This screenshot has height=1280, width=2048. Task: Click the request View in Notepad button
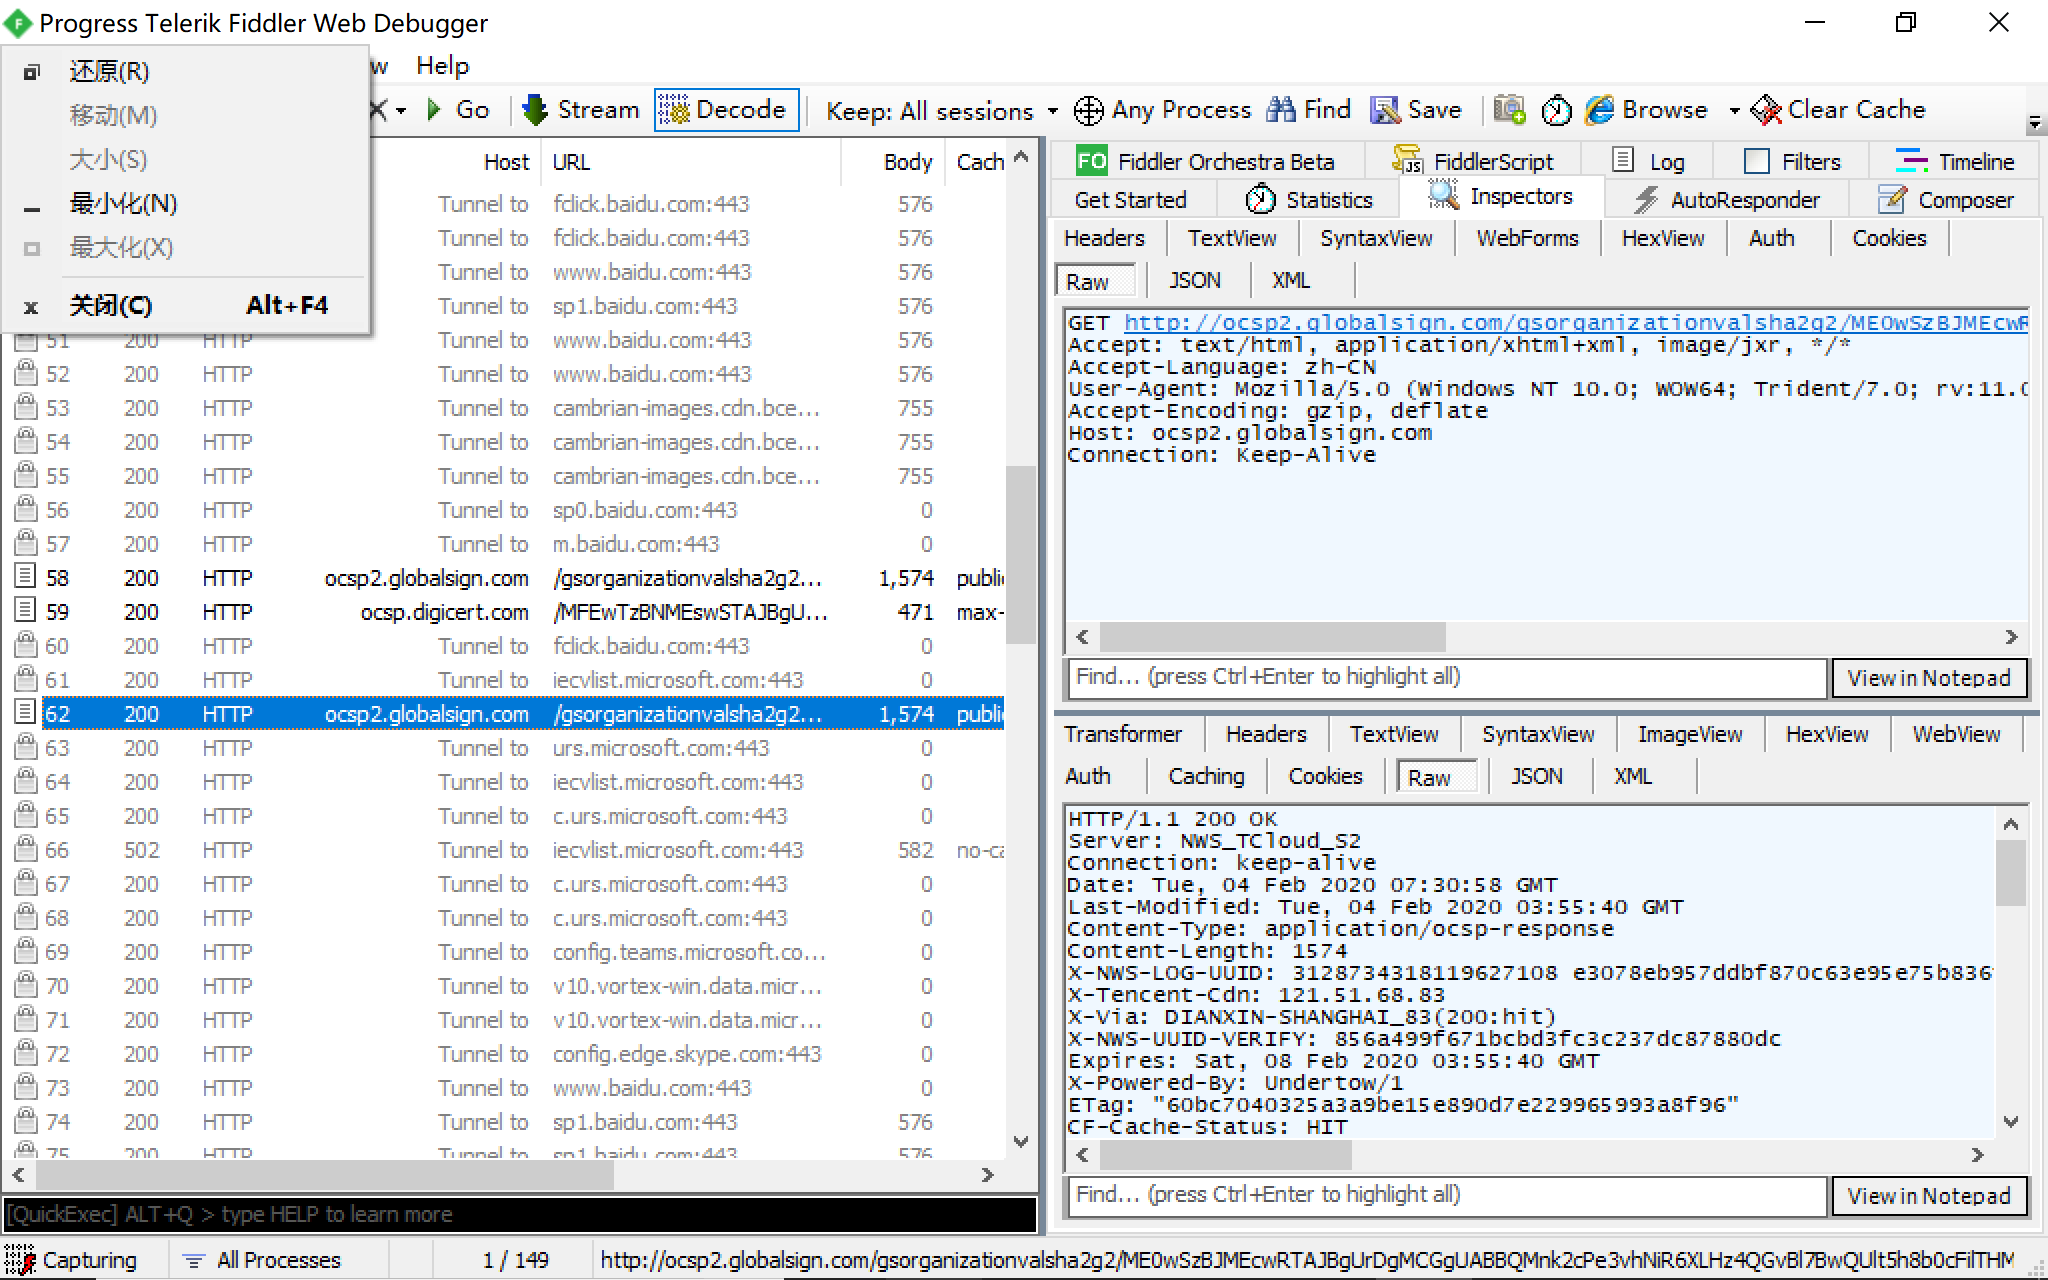pyautogui.click(x=1928, y=678)
